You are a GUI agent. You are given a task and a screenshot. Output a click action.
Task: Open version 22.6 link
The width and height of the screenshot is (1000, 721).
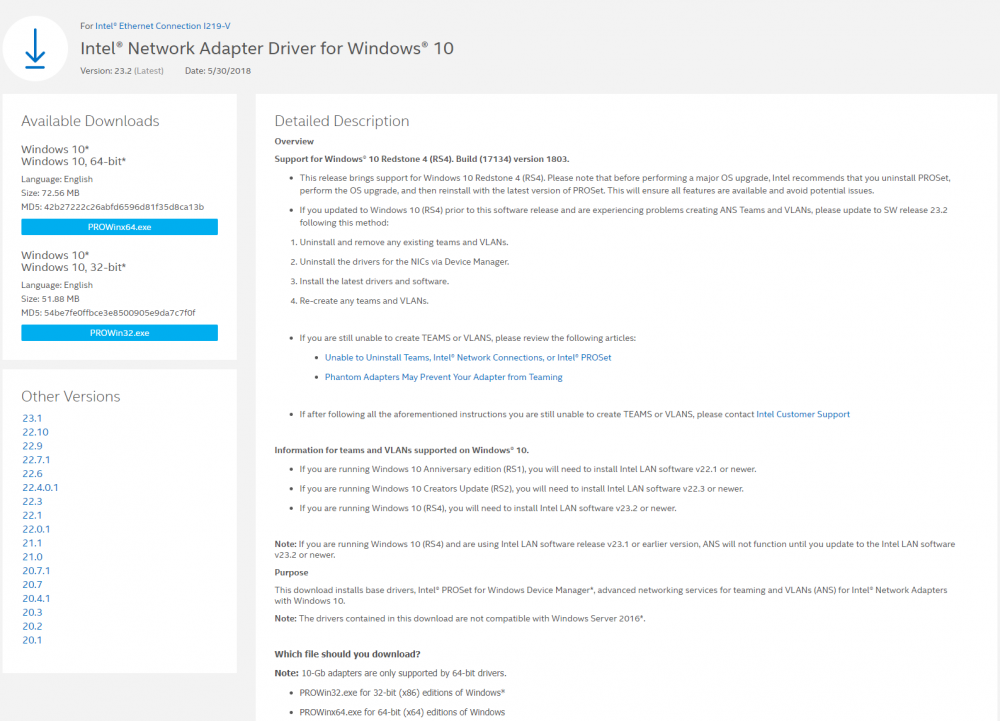tap(32, 474)
